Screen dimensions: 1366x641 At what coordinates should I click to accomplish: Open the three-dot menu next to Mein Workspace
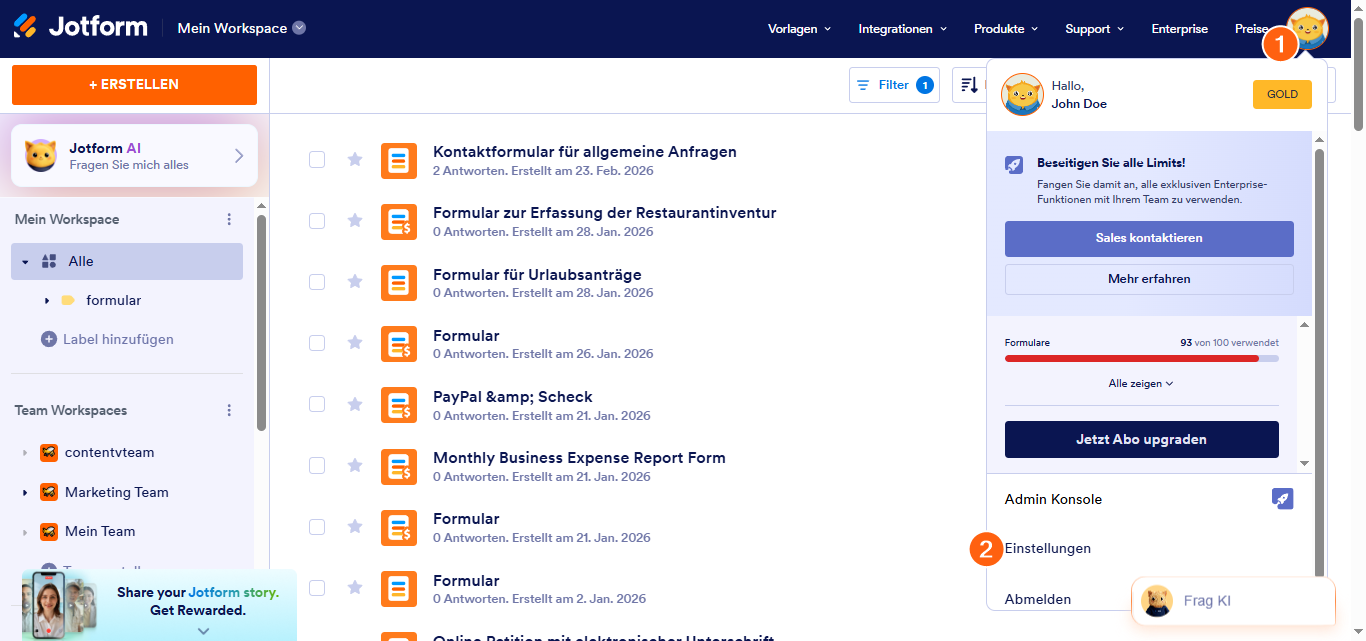[228, 219]
